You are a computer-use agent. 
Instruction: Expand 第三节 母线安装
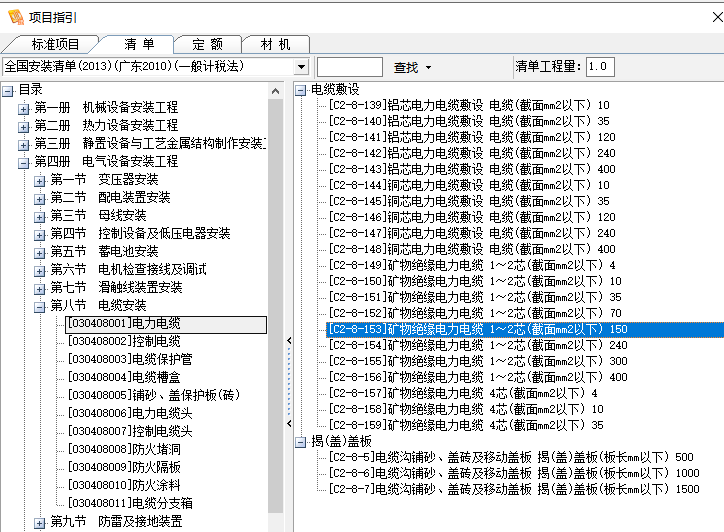point(40,217)
